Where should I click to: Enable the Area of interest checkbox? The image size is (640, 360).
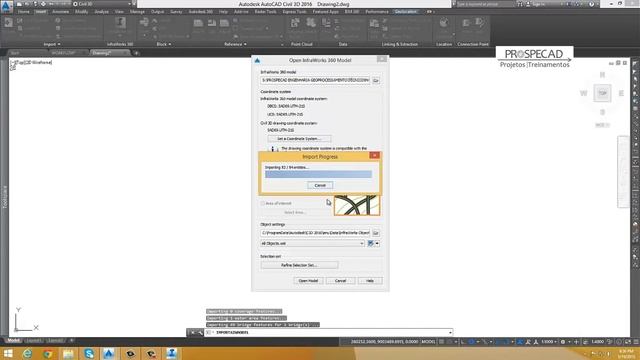[x=263, y=203]
